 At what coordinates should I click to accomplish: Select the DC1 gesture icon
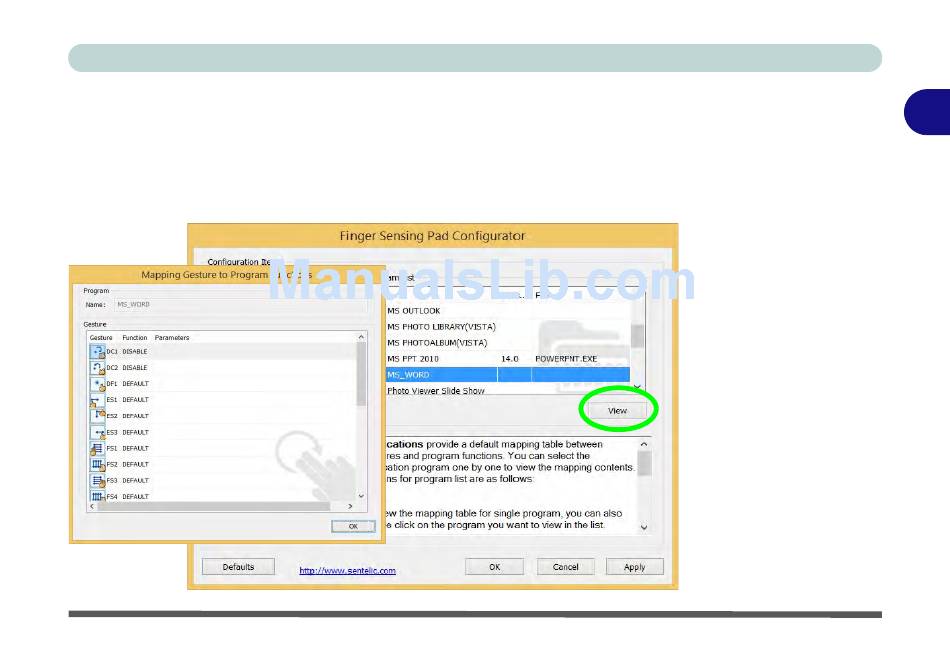pyautogui.click(x=97, y=352)
